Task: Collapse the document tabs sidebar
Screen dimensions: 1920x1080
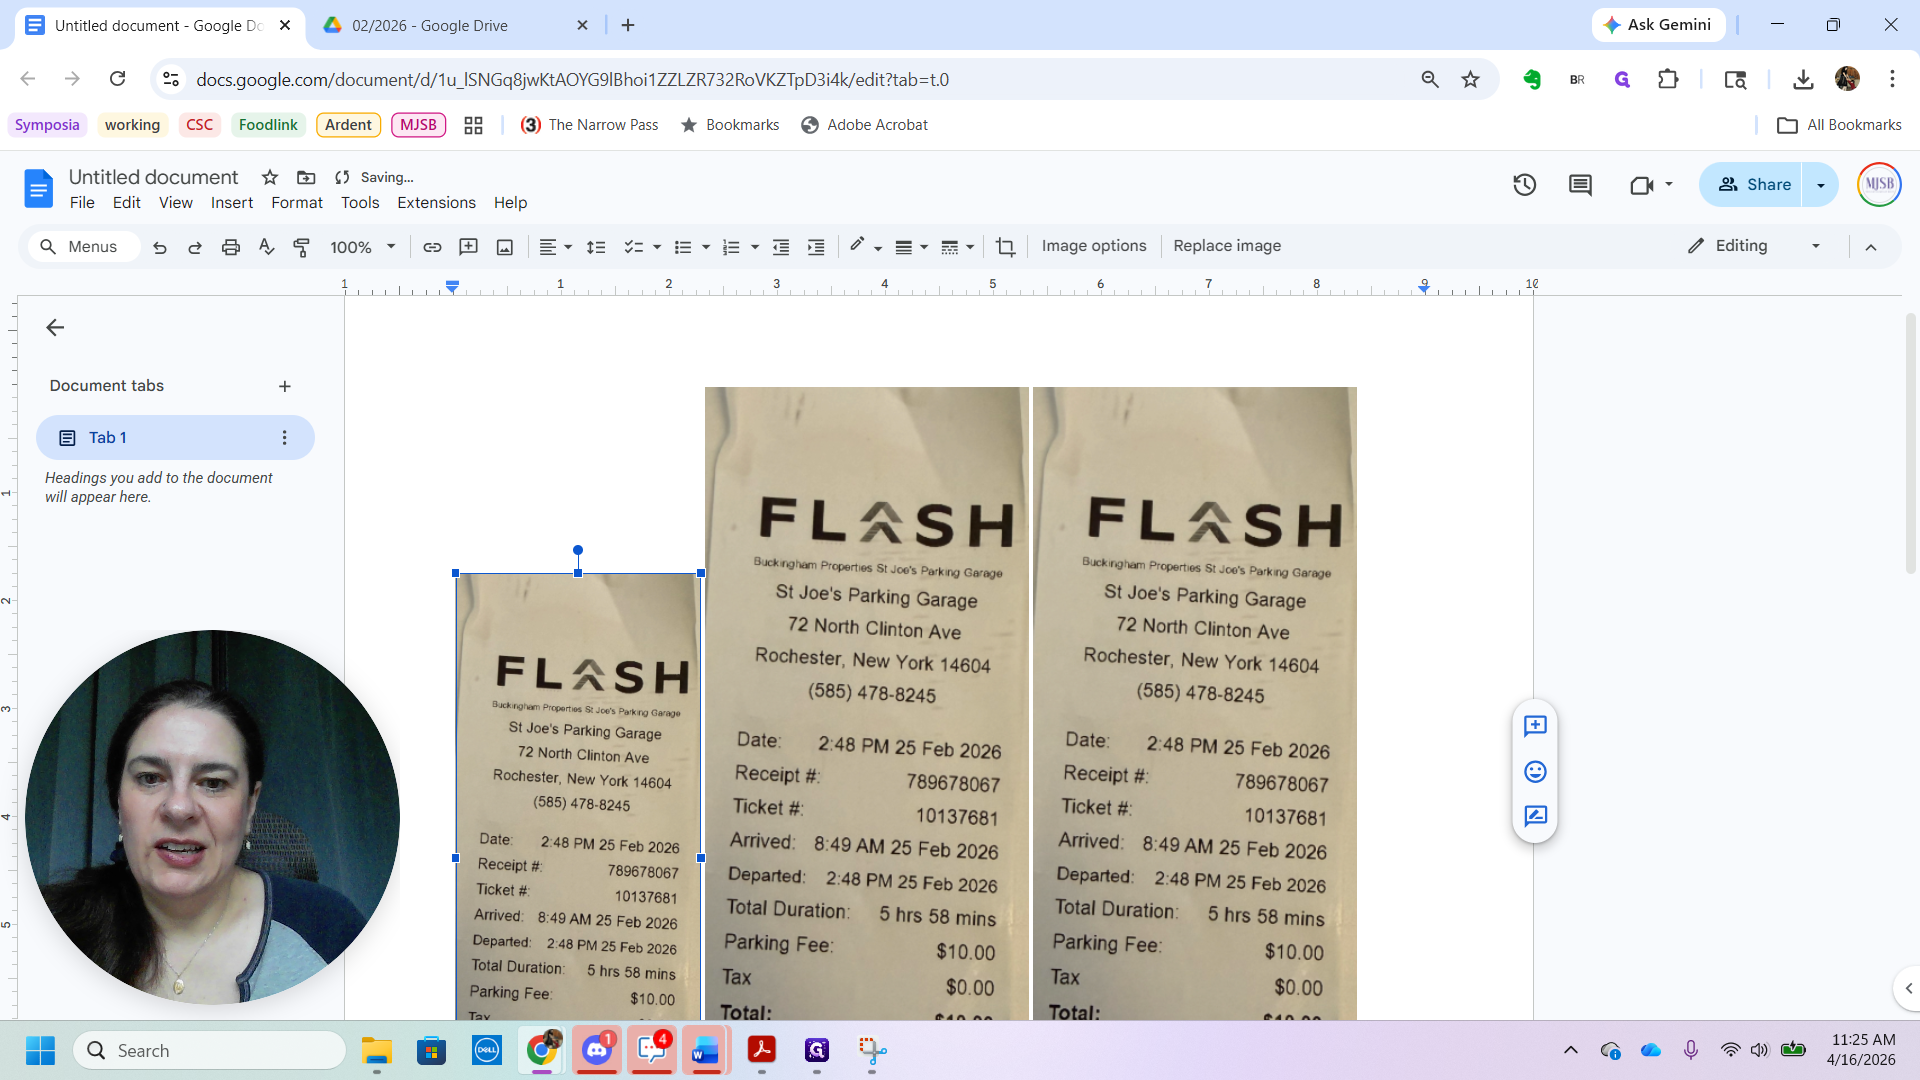Action: click(55, 327)
